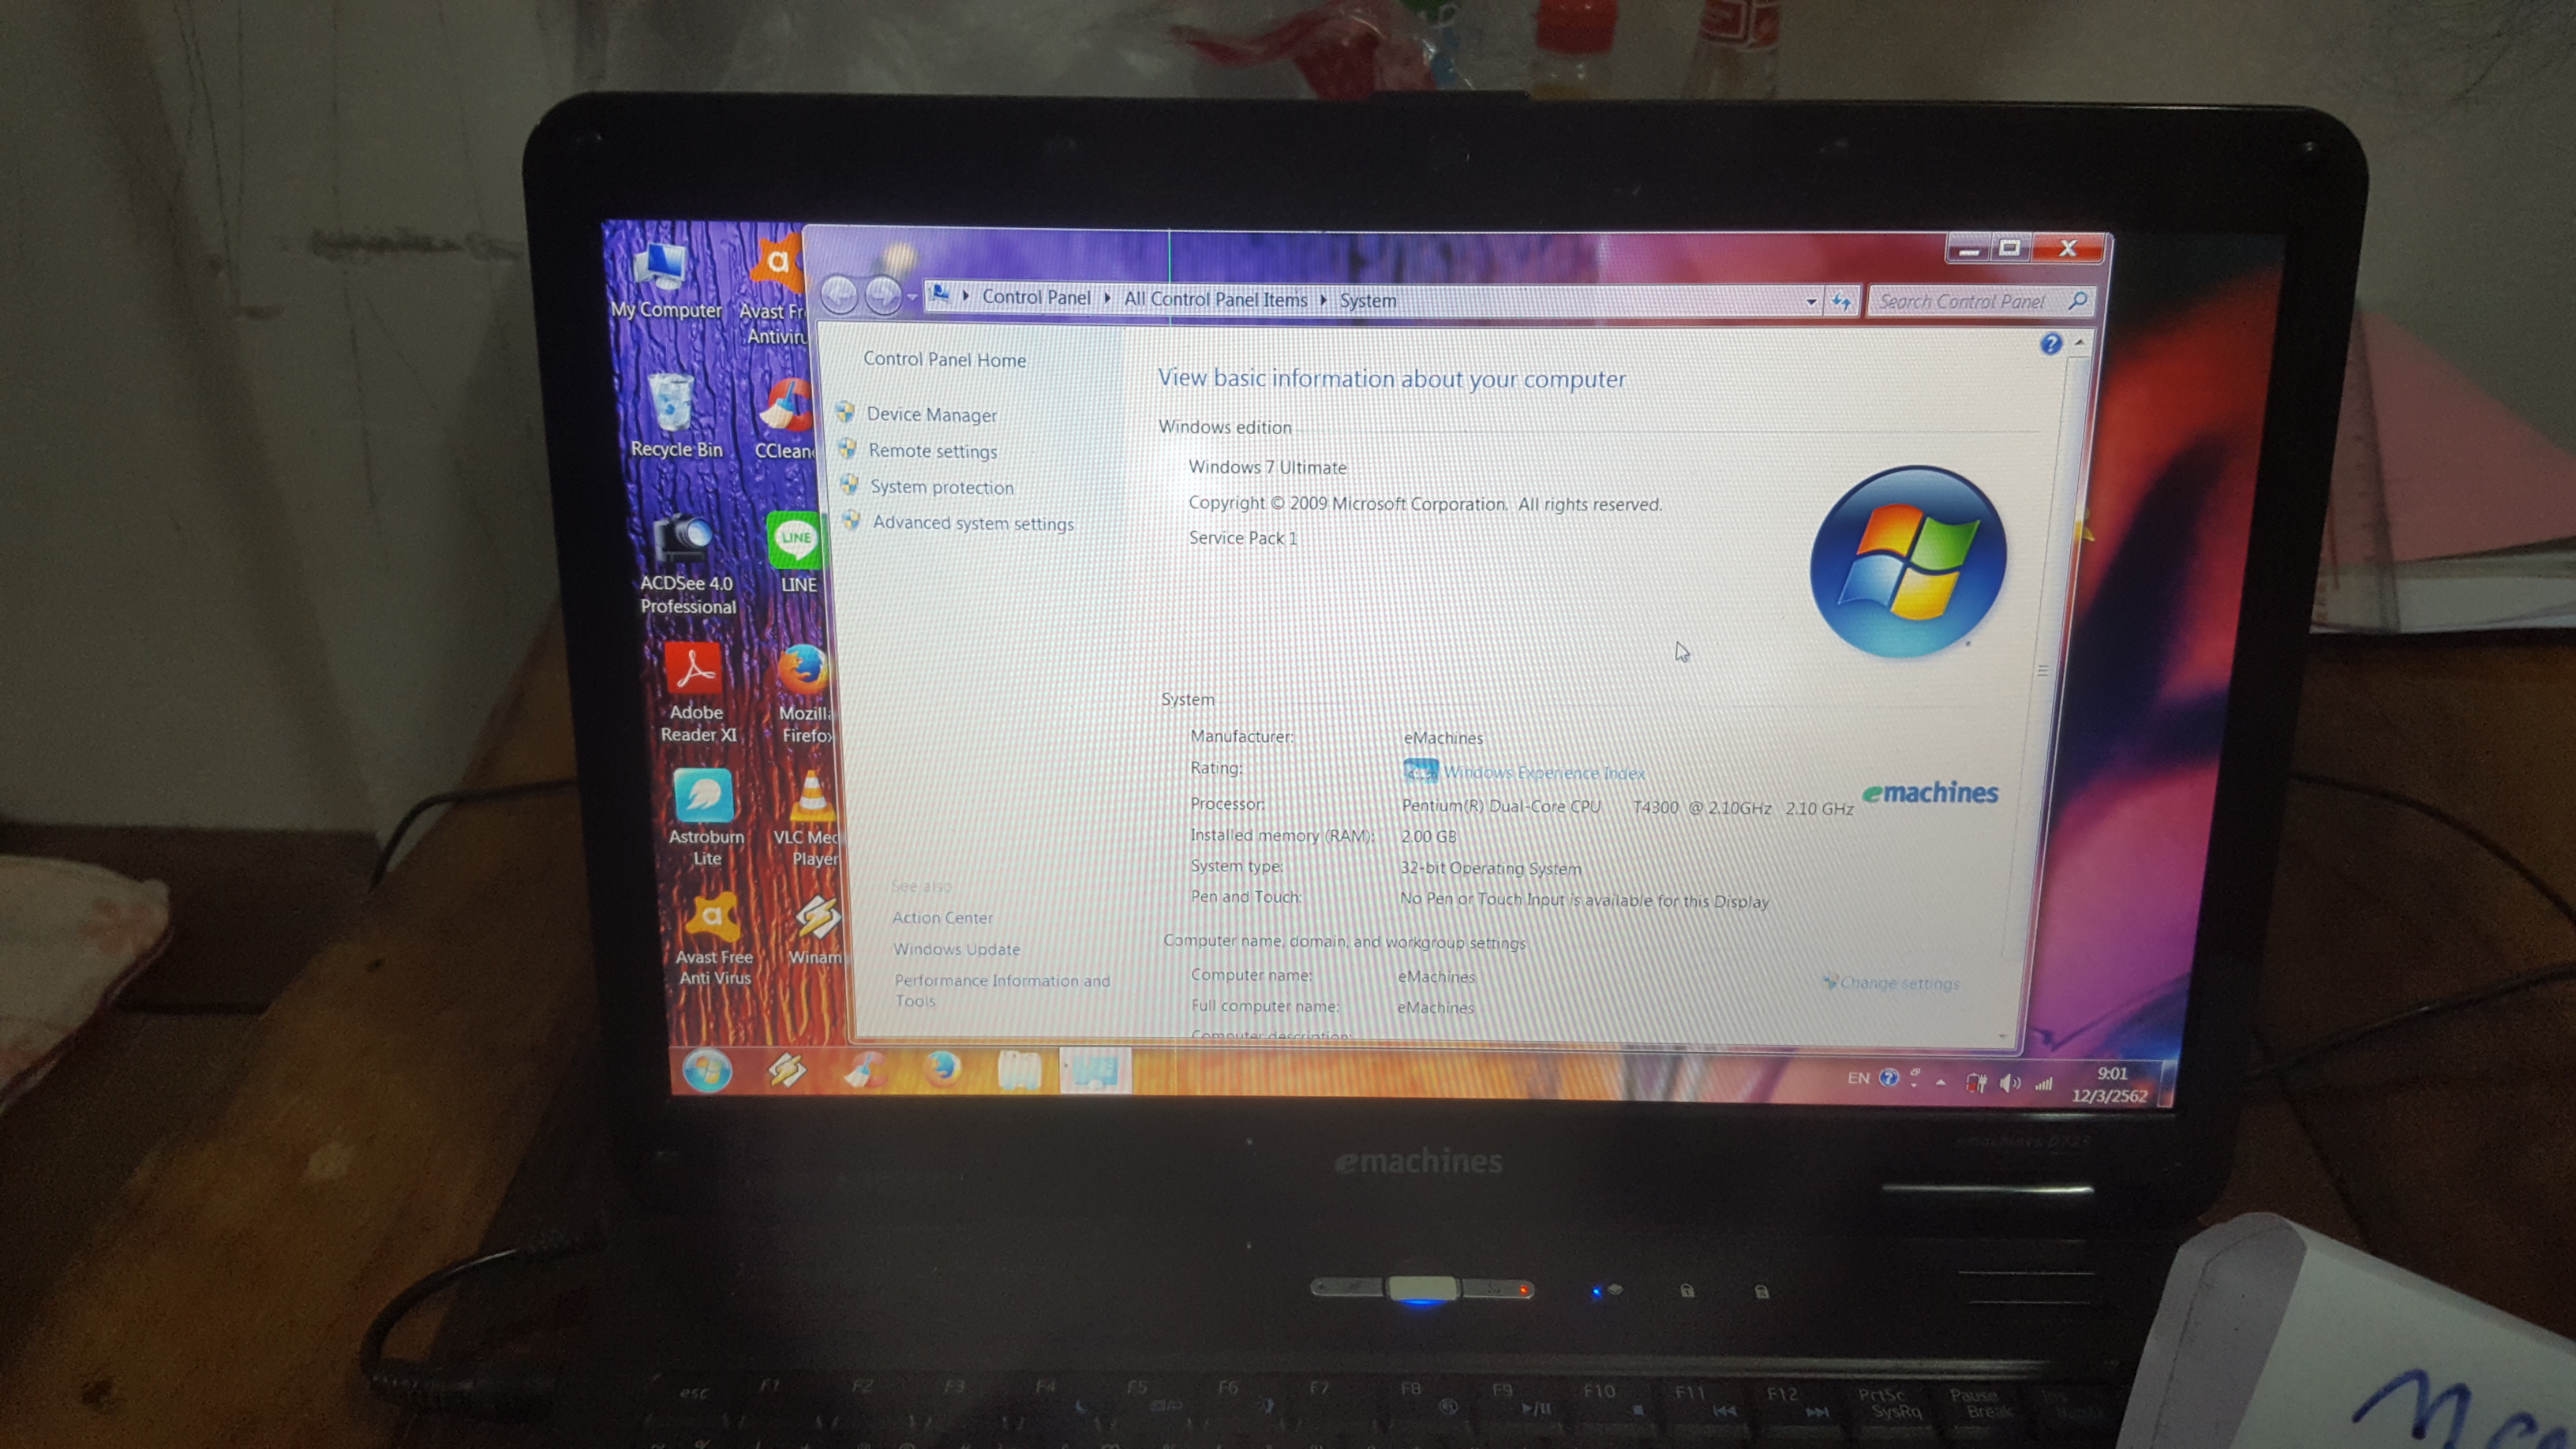The width and height of the screenshot is (2576, 1449).
Task: Click the blue help icon in System window
Action: [x=2051, y=344]
